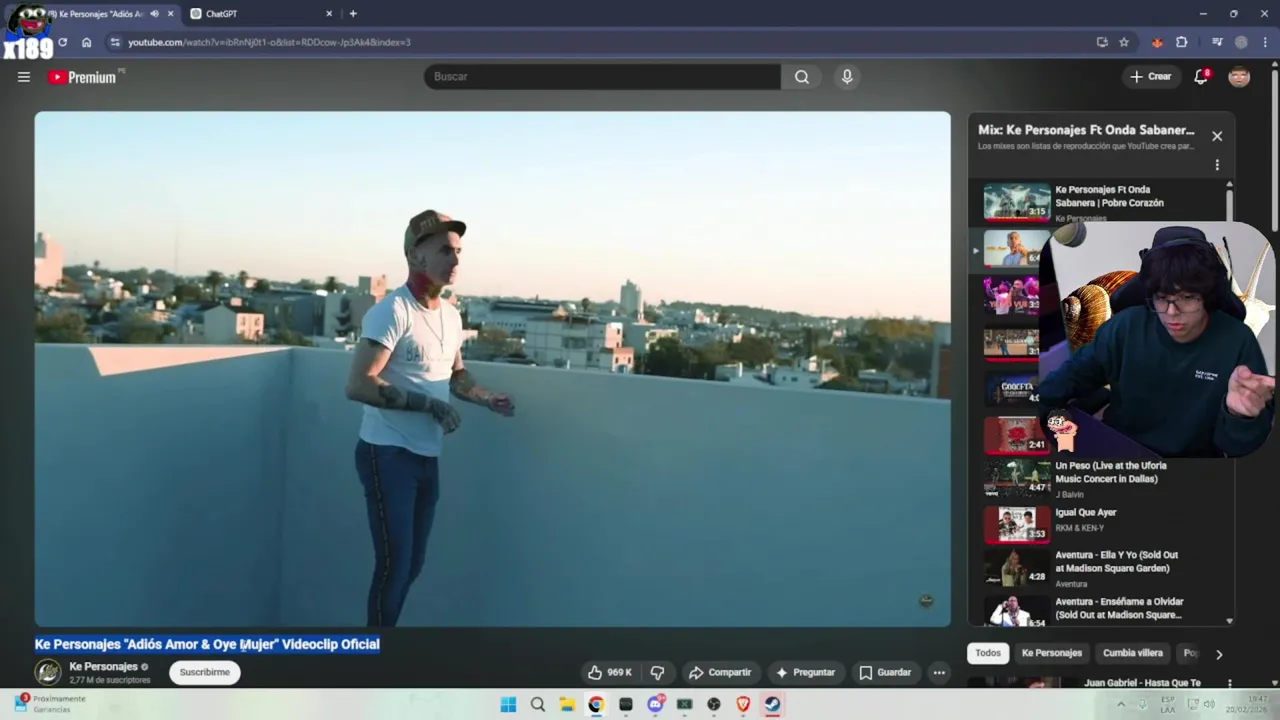The image size is (1280, 720).
Task: Open the taskbar volume control
Action: tap(1209, 705)
